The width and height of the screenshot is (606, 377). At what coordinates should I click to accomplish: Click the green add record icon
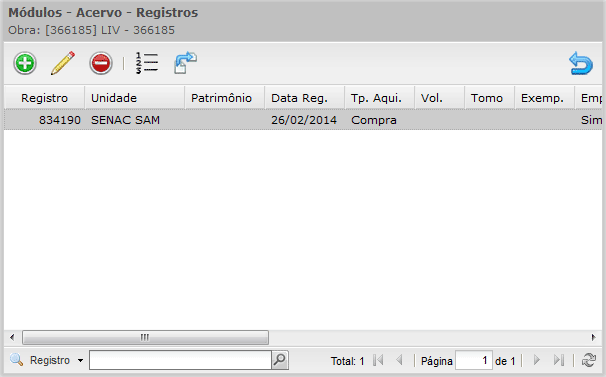[25, 63]
